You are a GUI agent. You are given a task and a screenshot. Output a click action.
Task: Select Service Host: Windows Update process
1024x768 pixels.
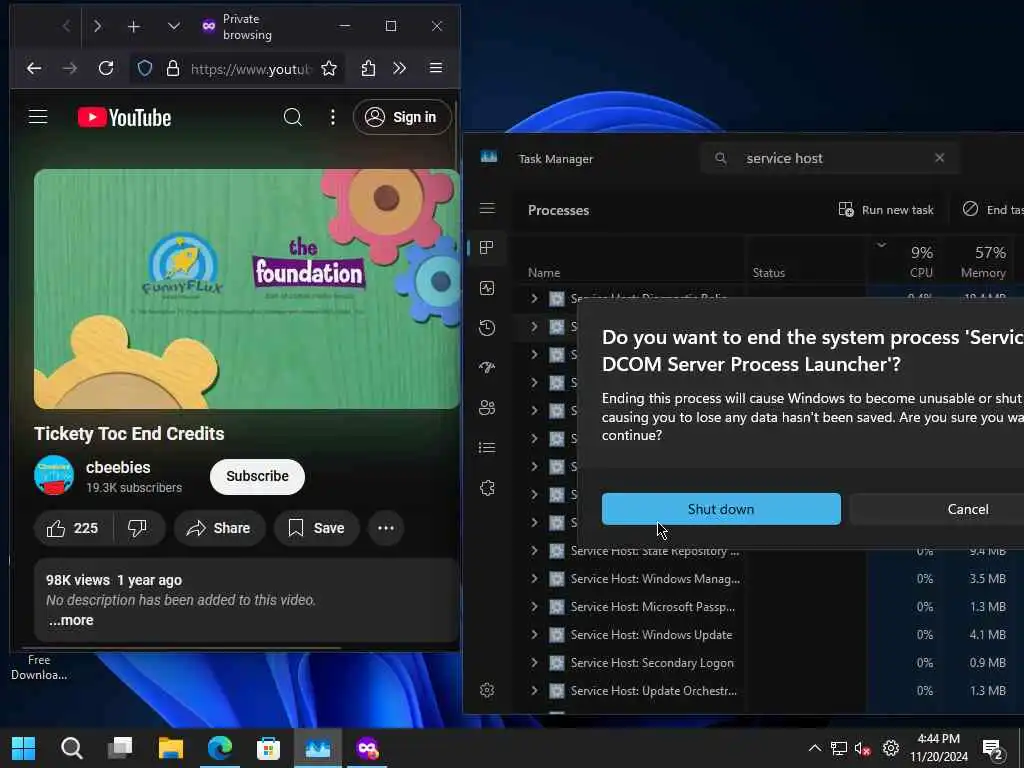(x=651, y=635)
